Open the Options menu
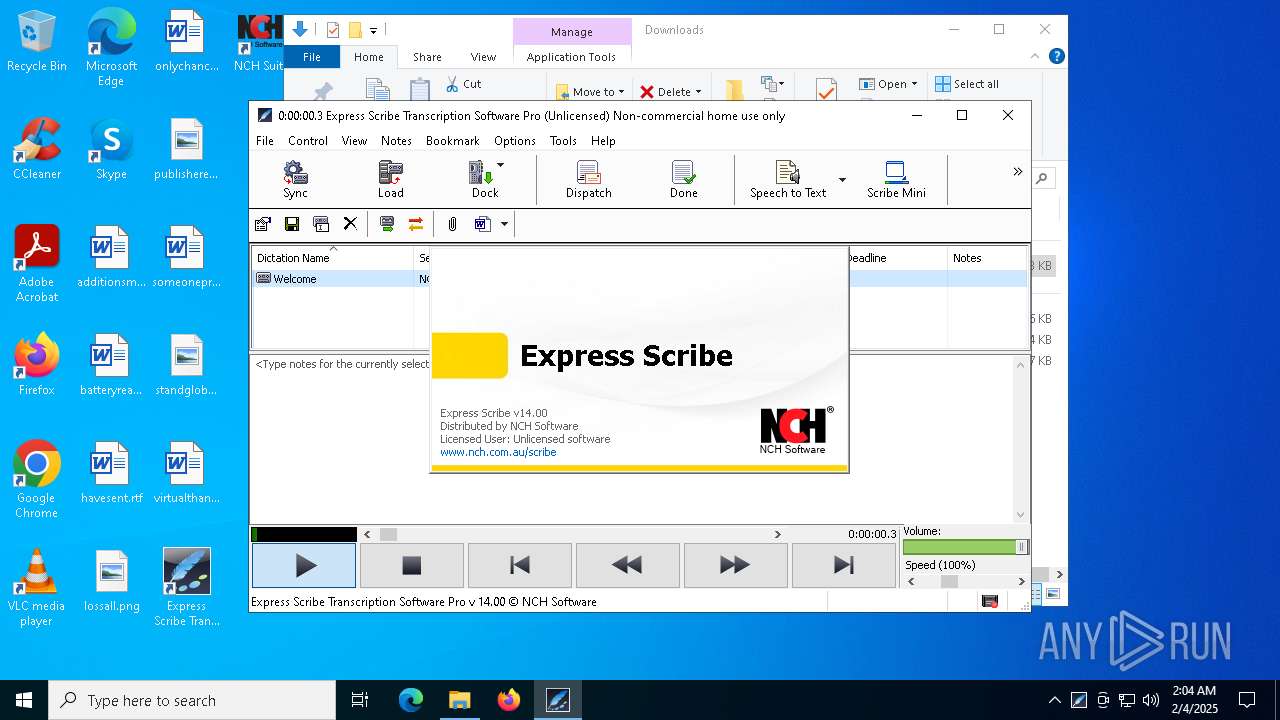The width and height of the screenshot is (1280, 720). [515, 141]
